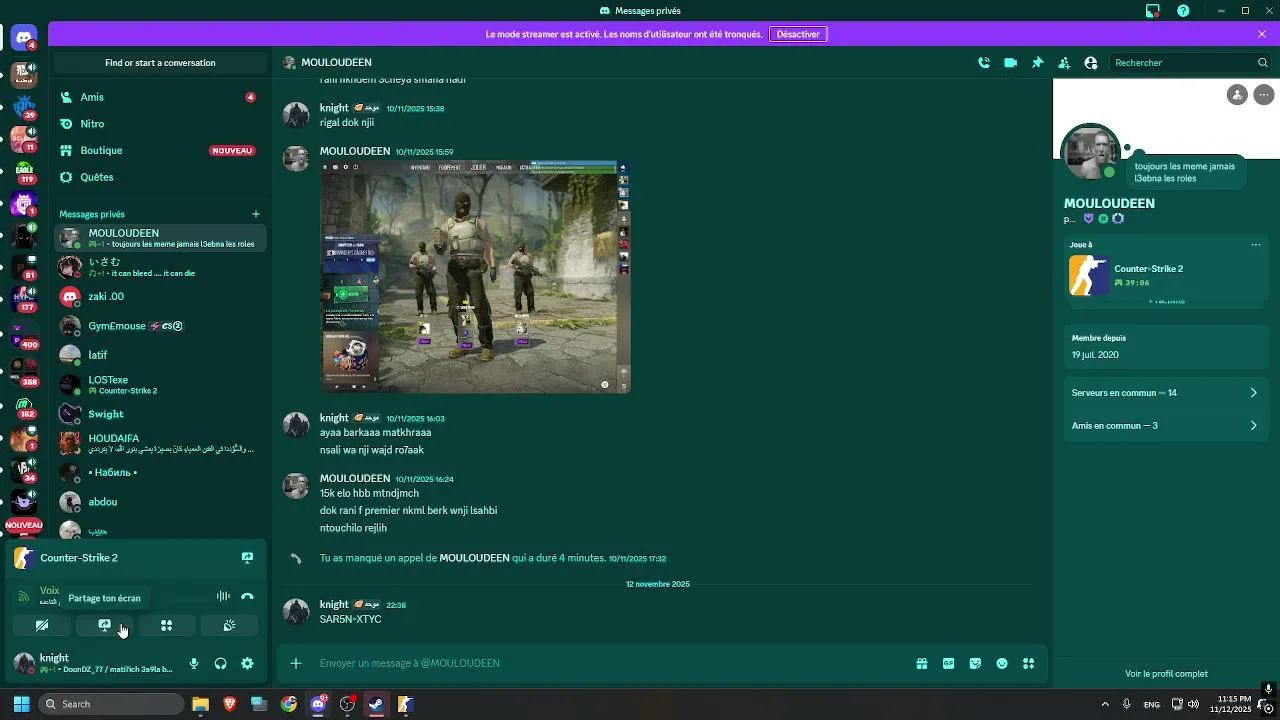Screen dimensions: 1280x720
Task: Open the emoji picker
Action: pyautogui.click(x=1002, y=663)
